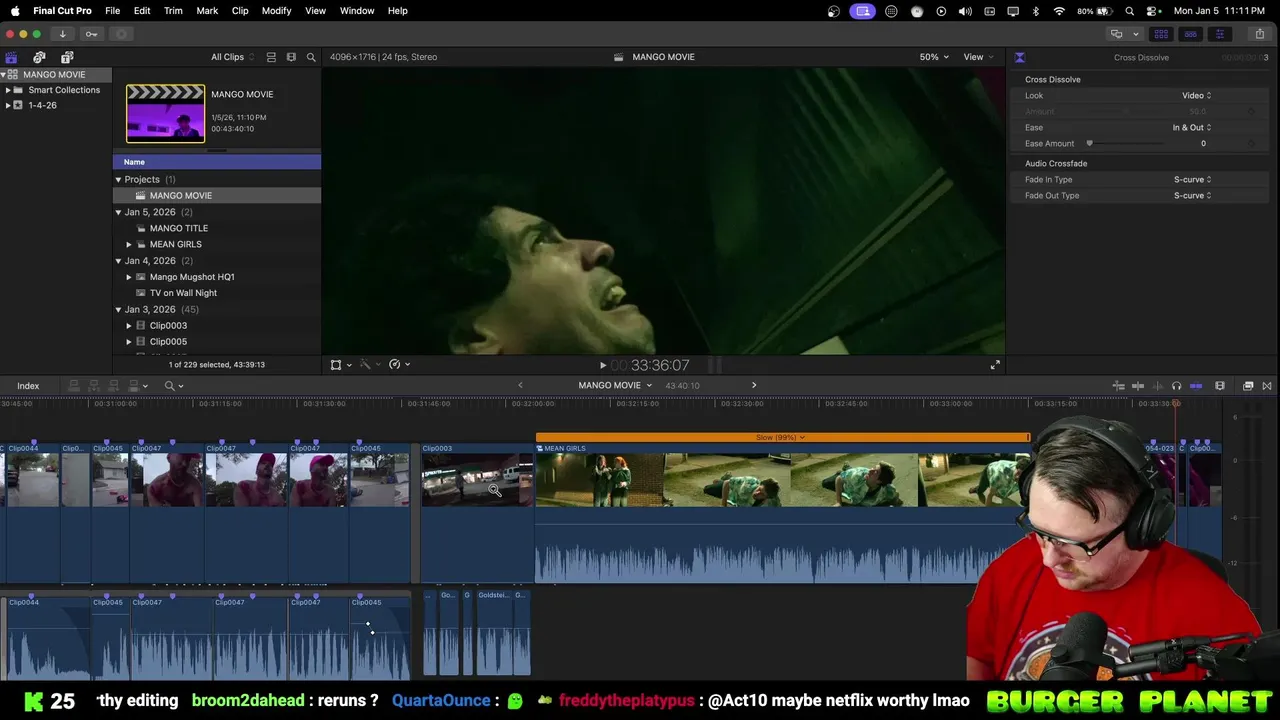This screenshot has height=720, width=1280.
Task: Open the File menu
Action: pyautogui.click(x=113, y=11)
